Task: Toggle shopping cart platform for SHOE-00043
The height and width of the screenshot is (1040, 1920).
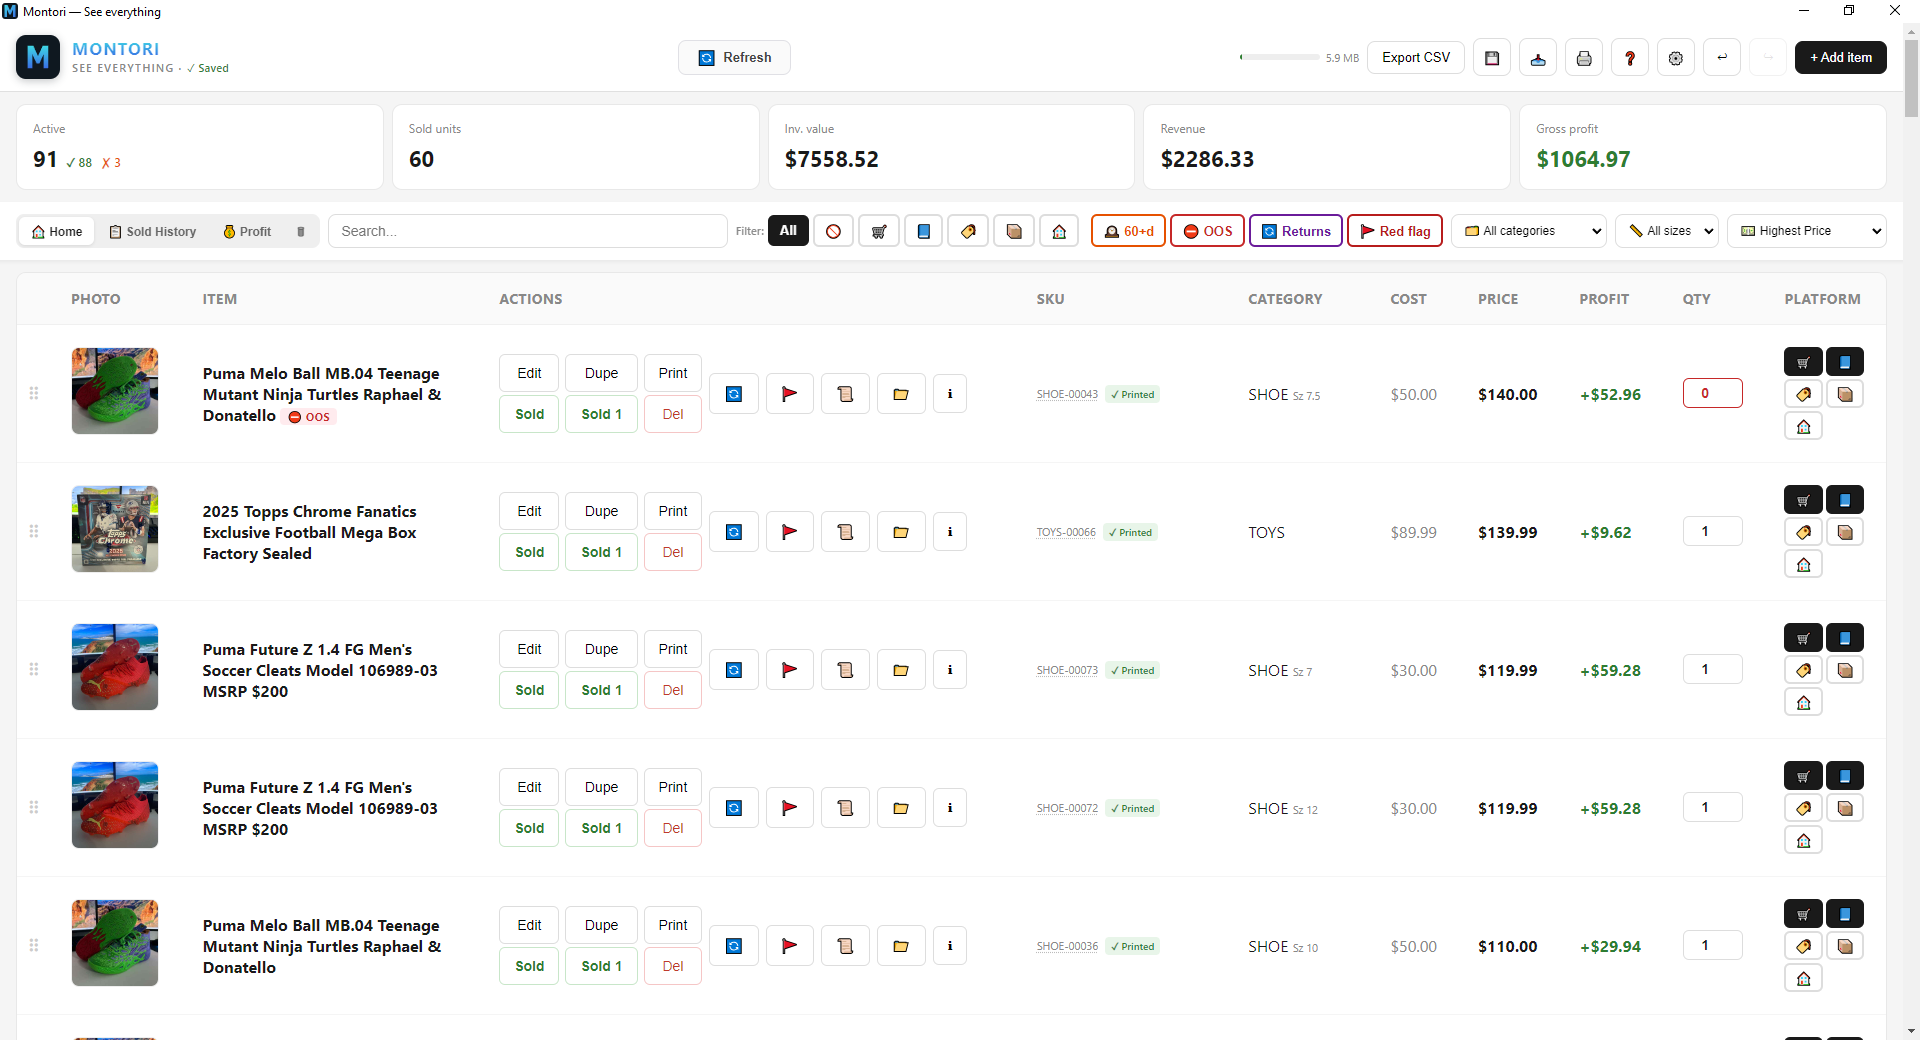Action: [1803, 362]
